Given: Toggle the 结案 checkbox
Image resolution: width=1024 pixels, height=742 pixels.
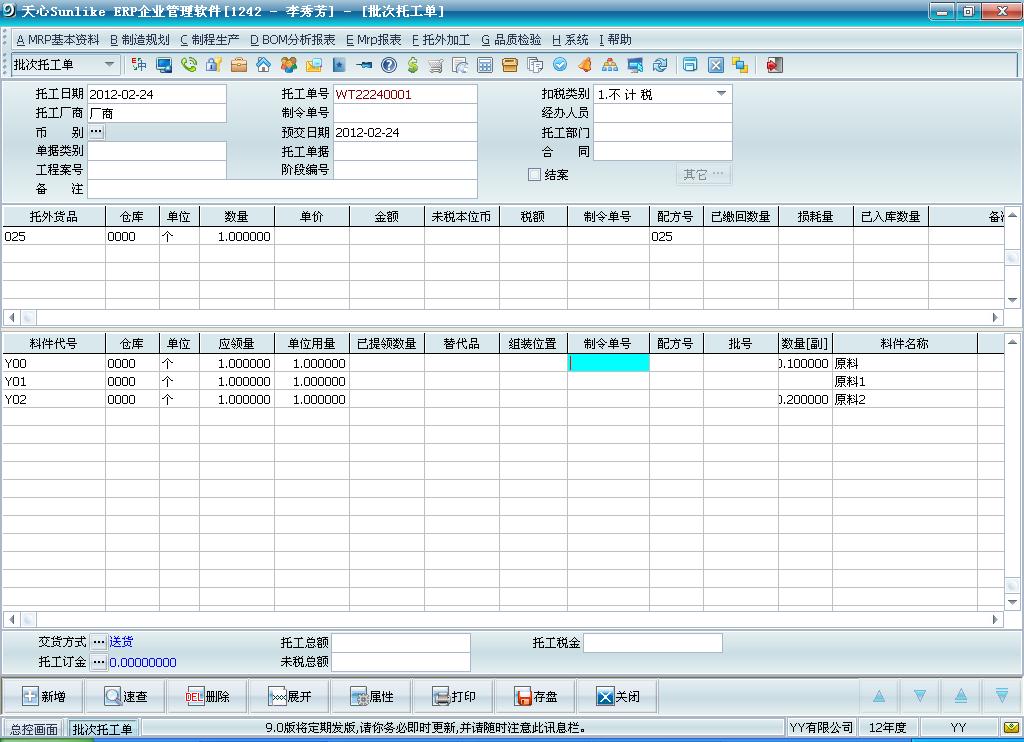Looking at the screenshot, I should pyautogui.click(x=534, y=175).
